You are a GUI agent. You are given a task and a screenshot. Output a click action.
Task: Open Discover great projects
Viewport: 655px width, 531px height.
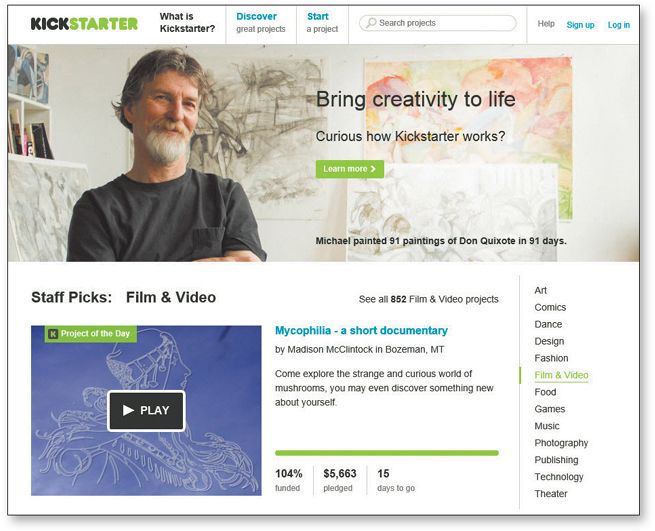261,23
